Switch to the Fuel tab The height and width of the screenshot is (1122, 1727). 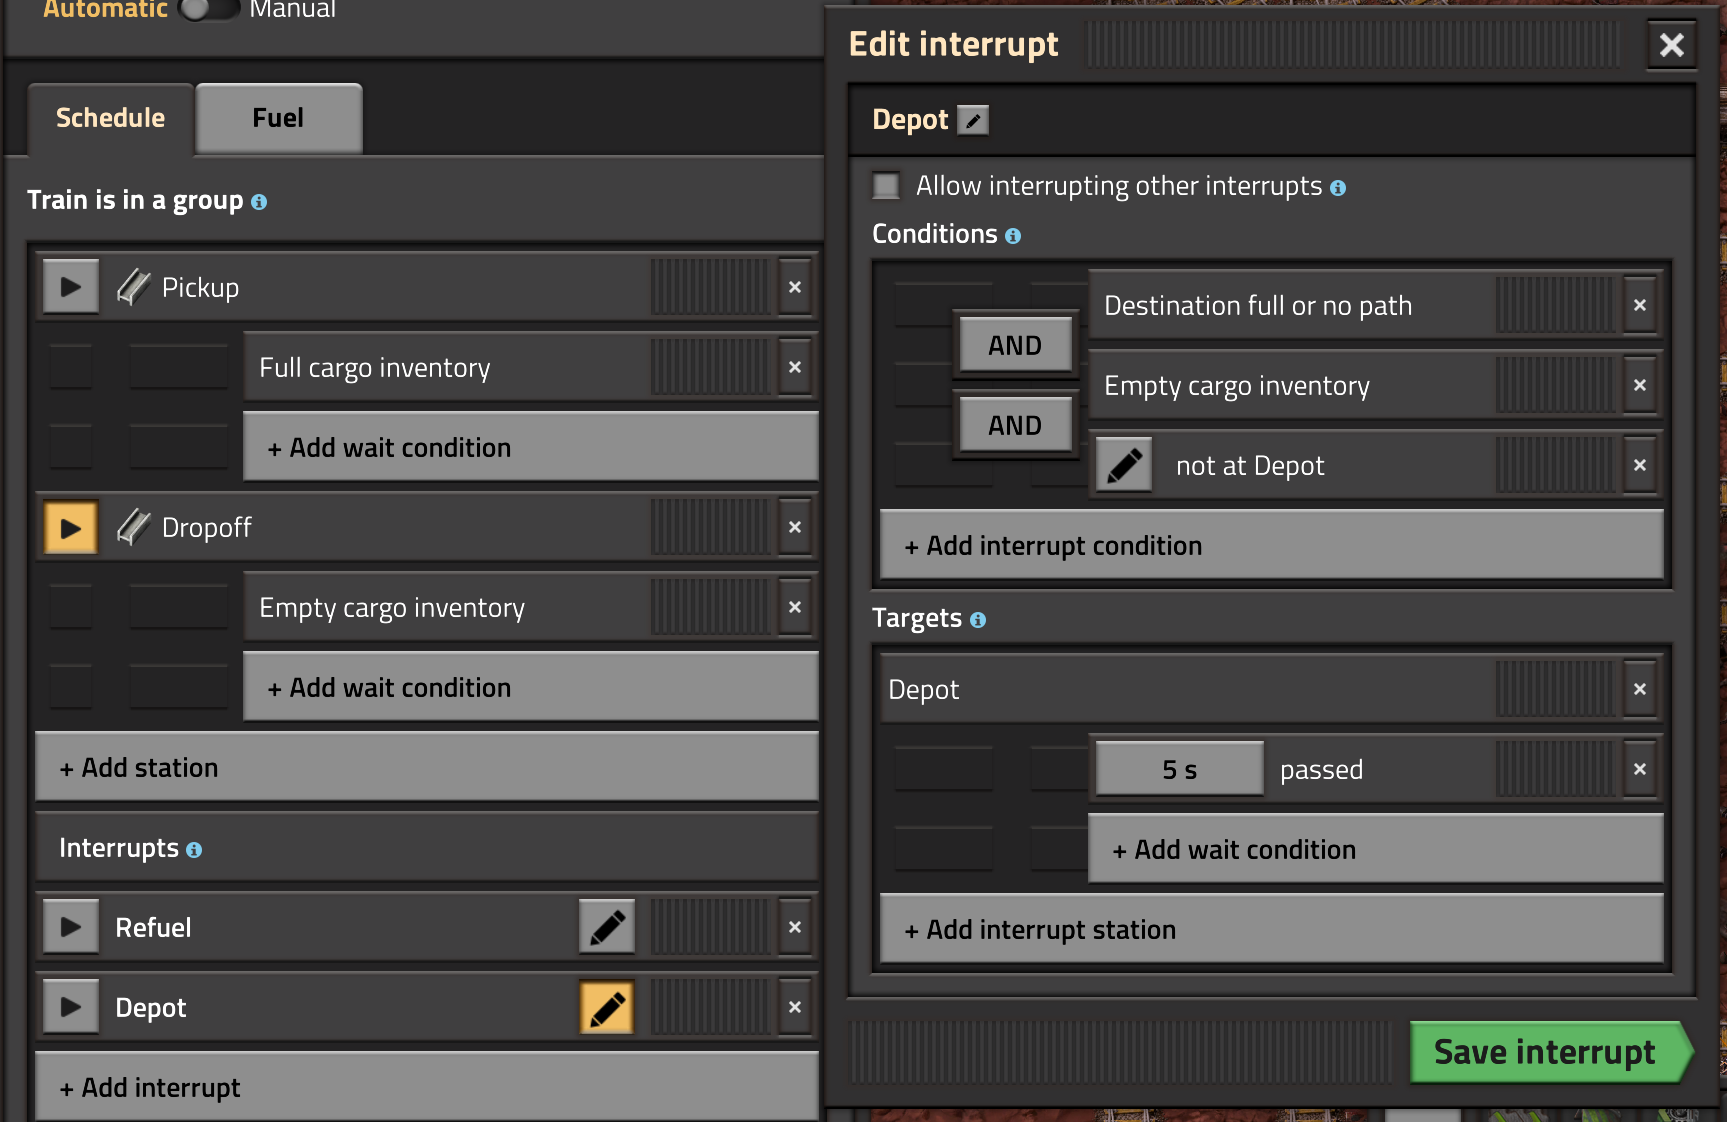[x=278, y=119]
